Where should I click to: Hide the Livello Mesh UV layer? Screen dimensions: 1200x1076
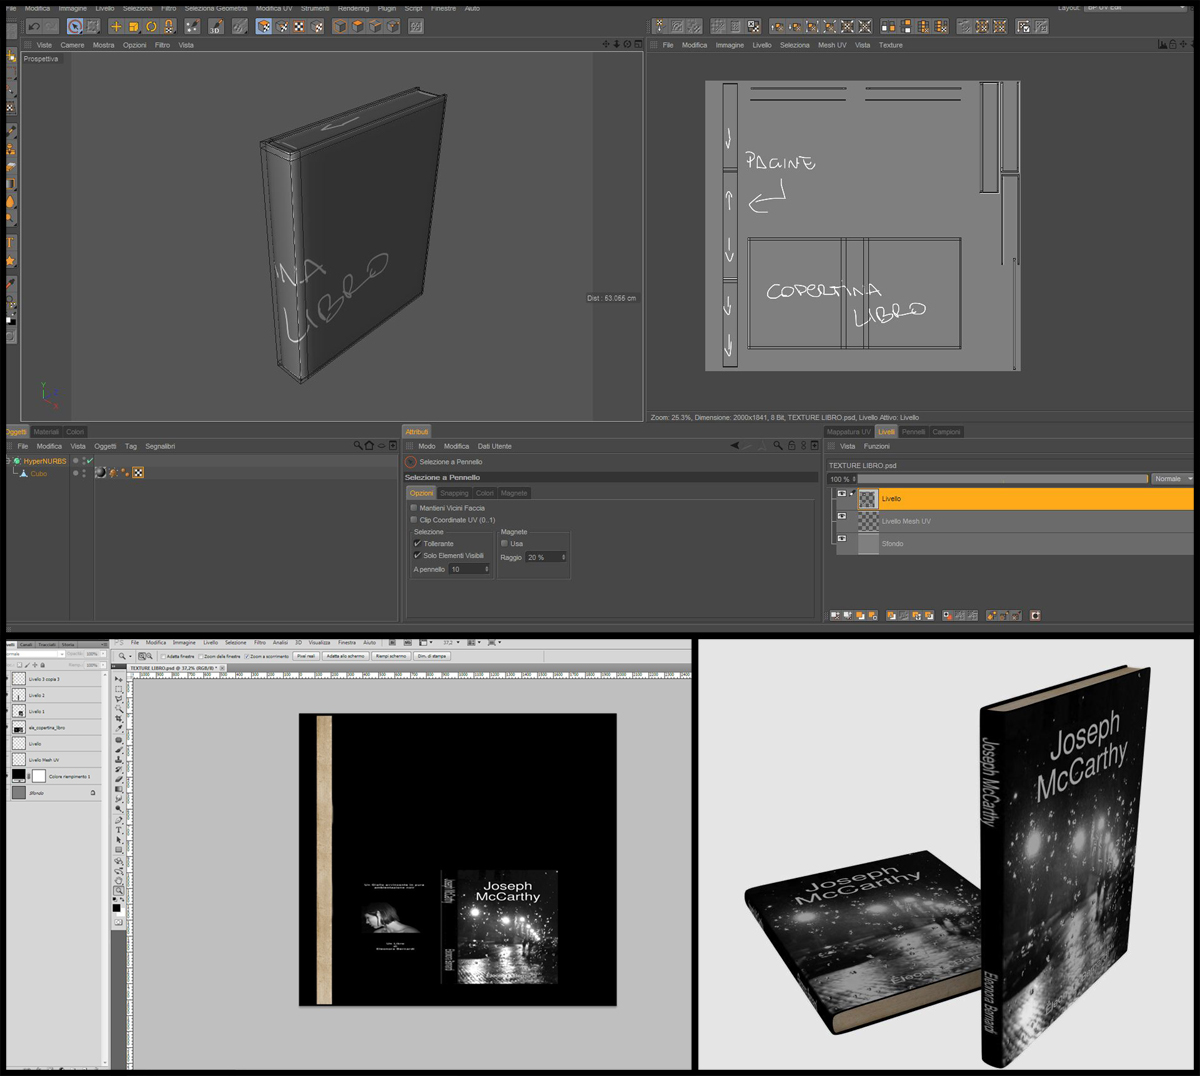pos(842,517)
